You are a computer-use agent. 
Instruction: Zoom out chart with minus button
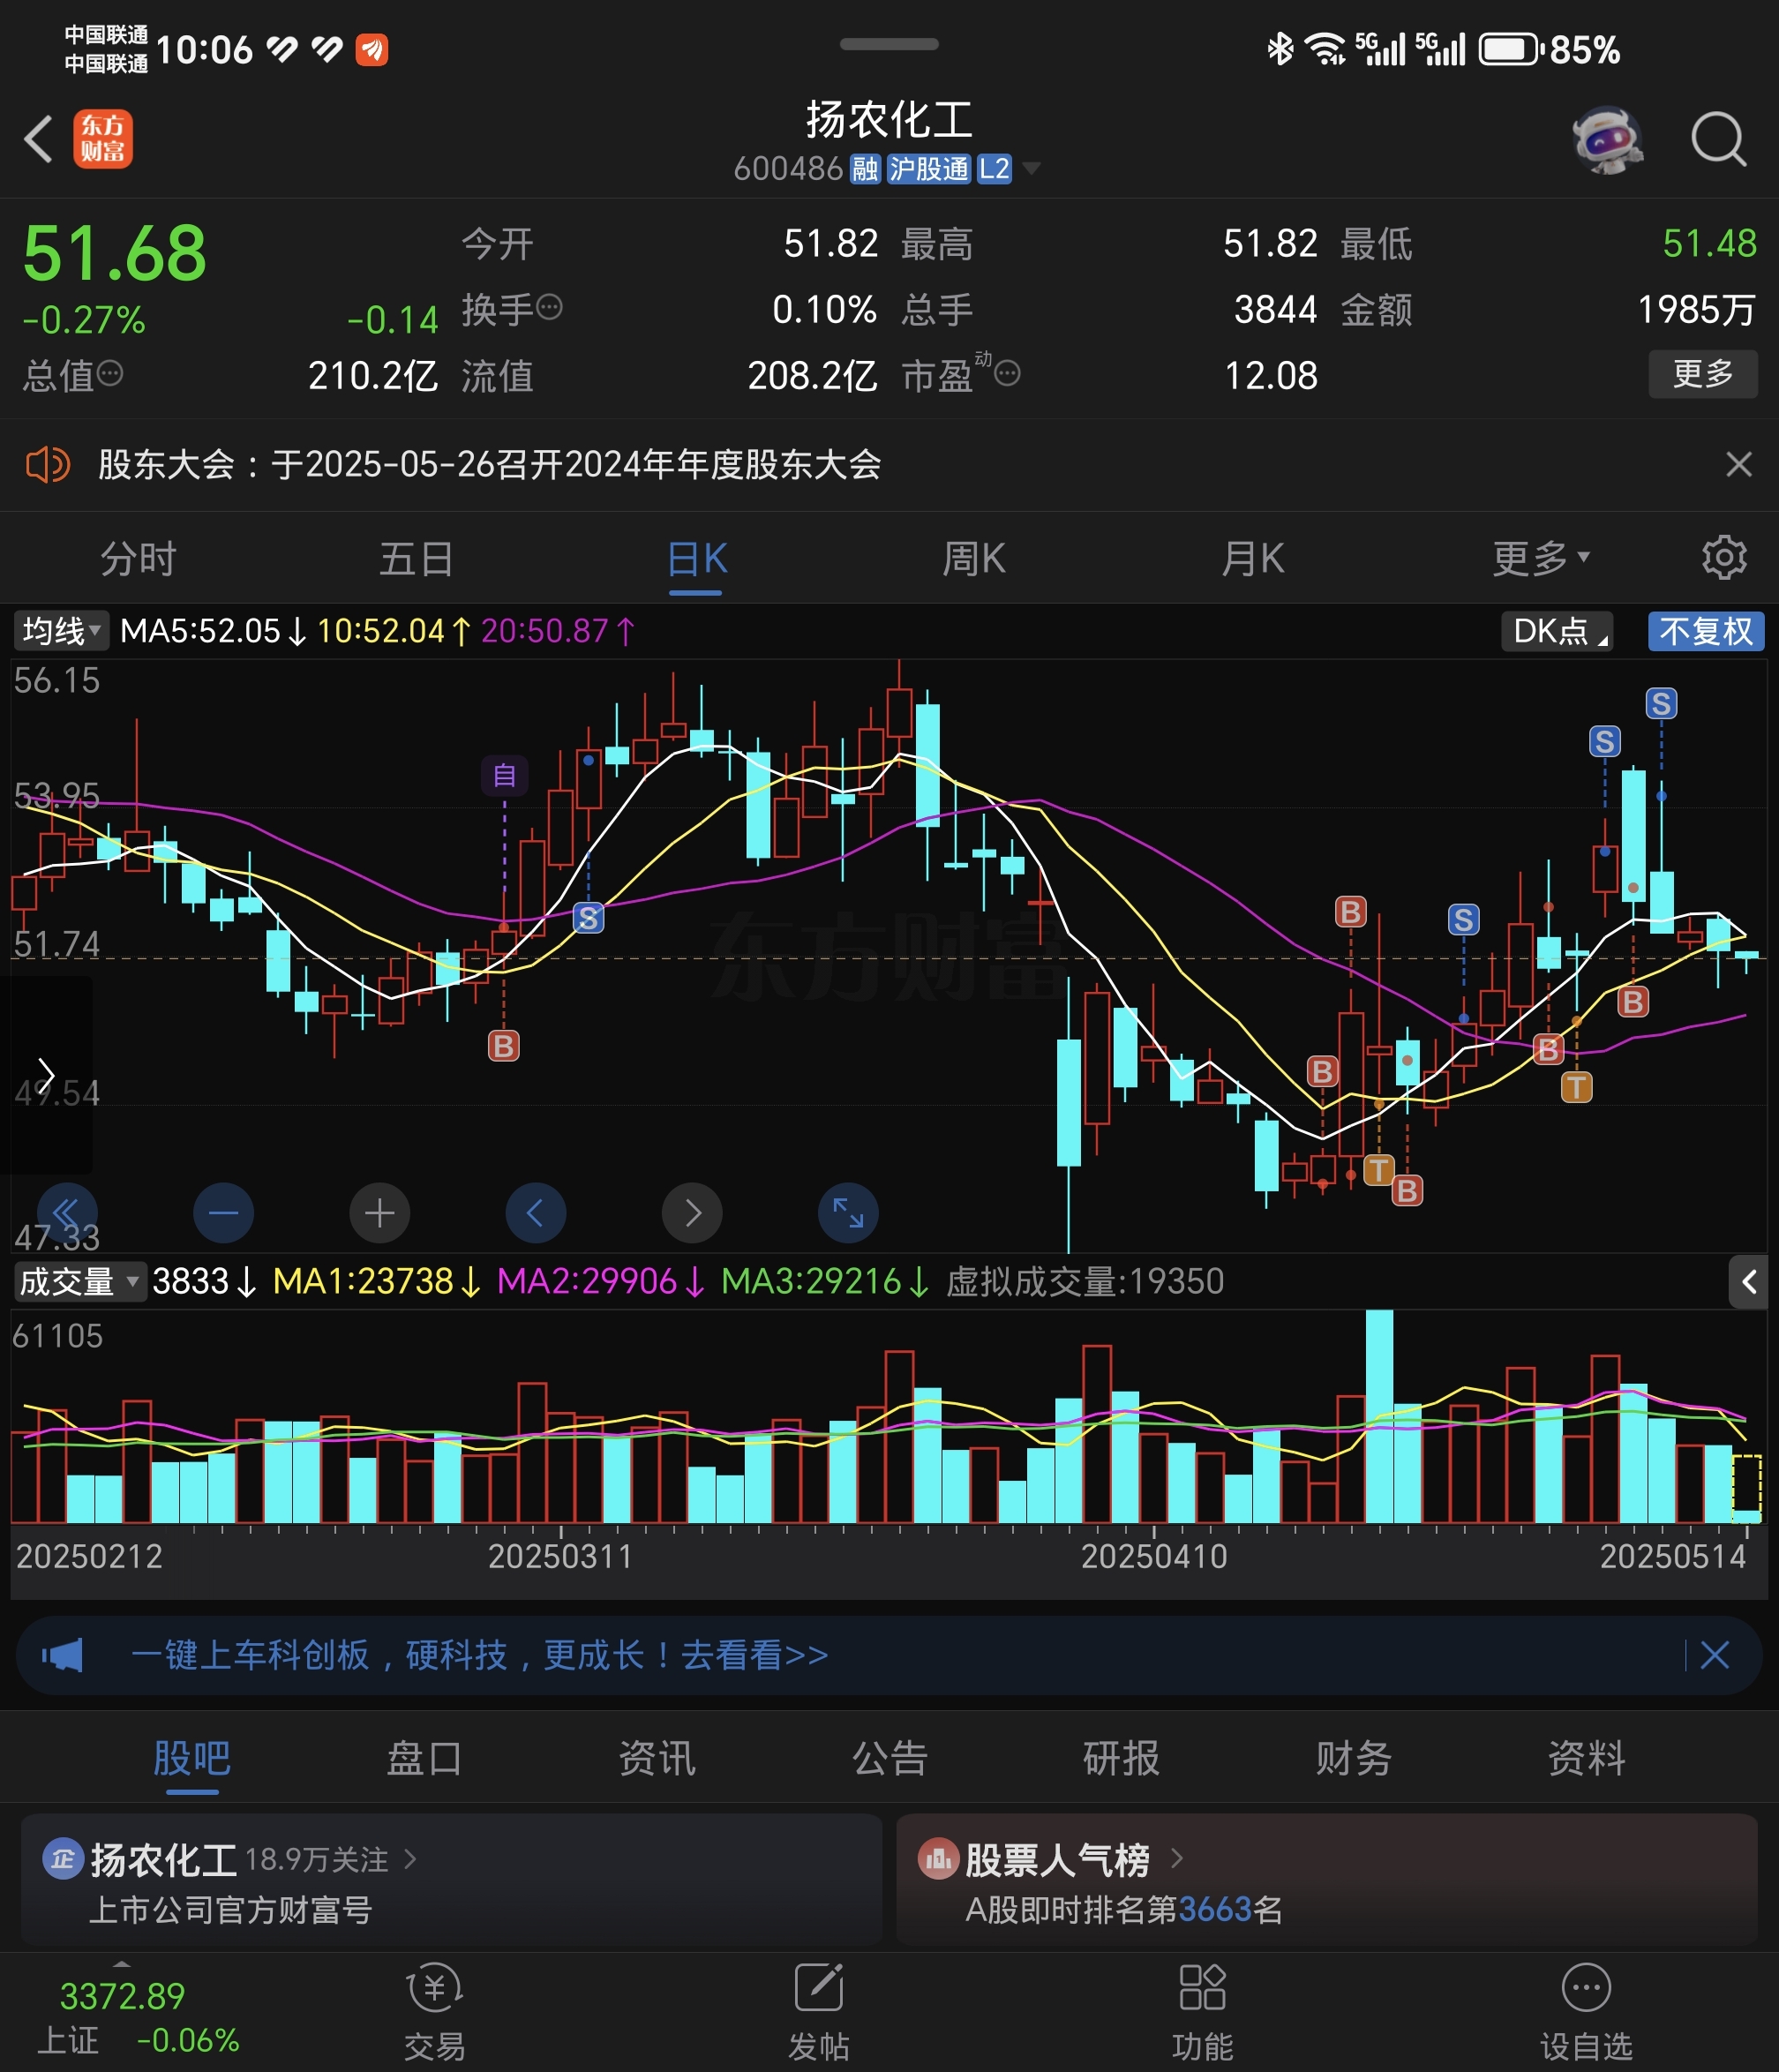223,1213
